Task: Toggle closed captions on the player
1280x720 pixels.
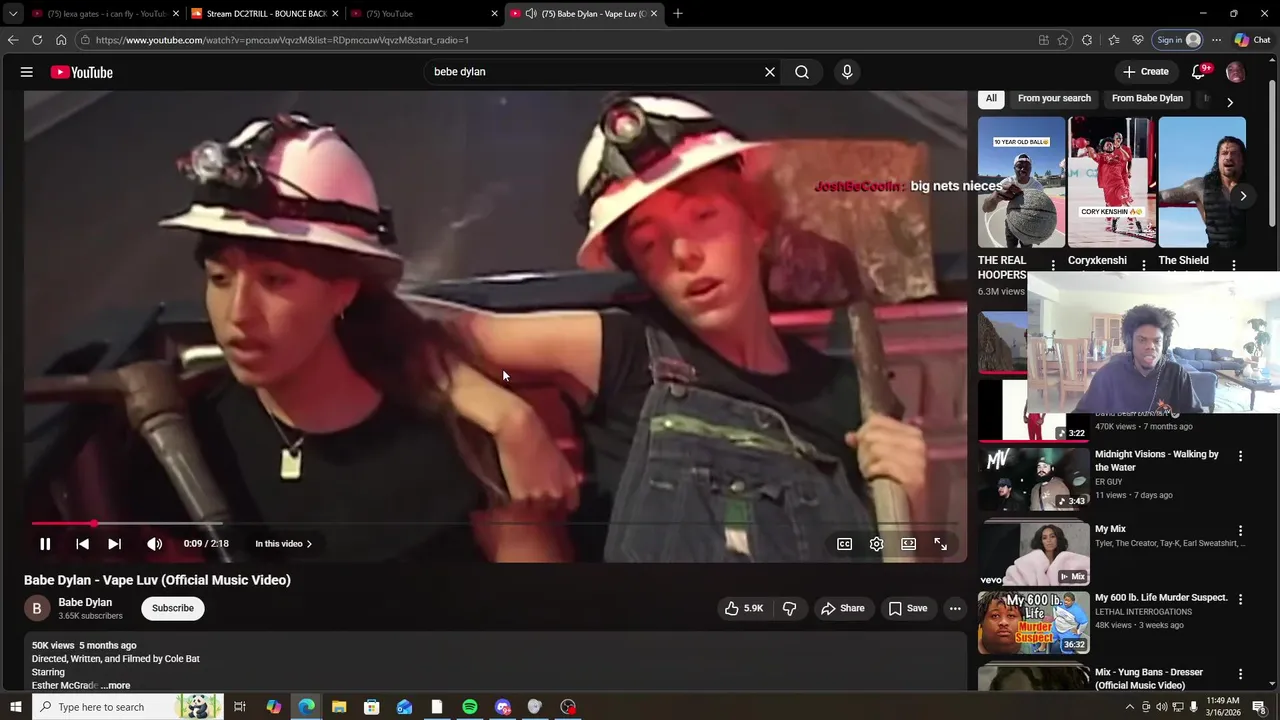Action: point(845,544)
